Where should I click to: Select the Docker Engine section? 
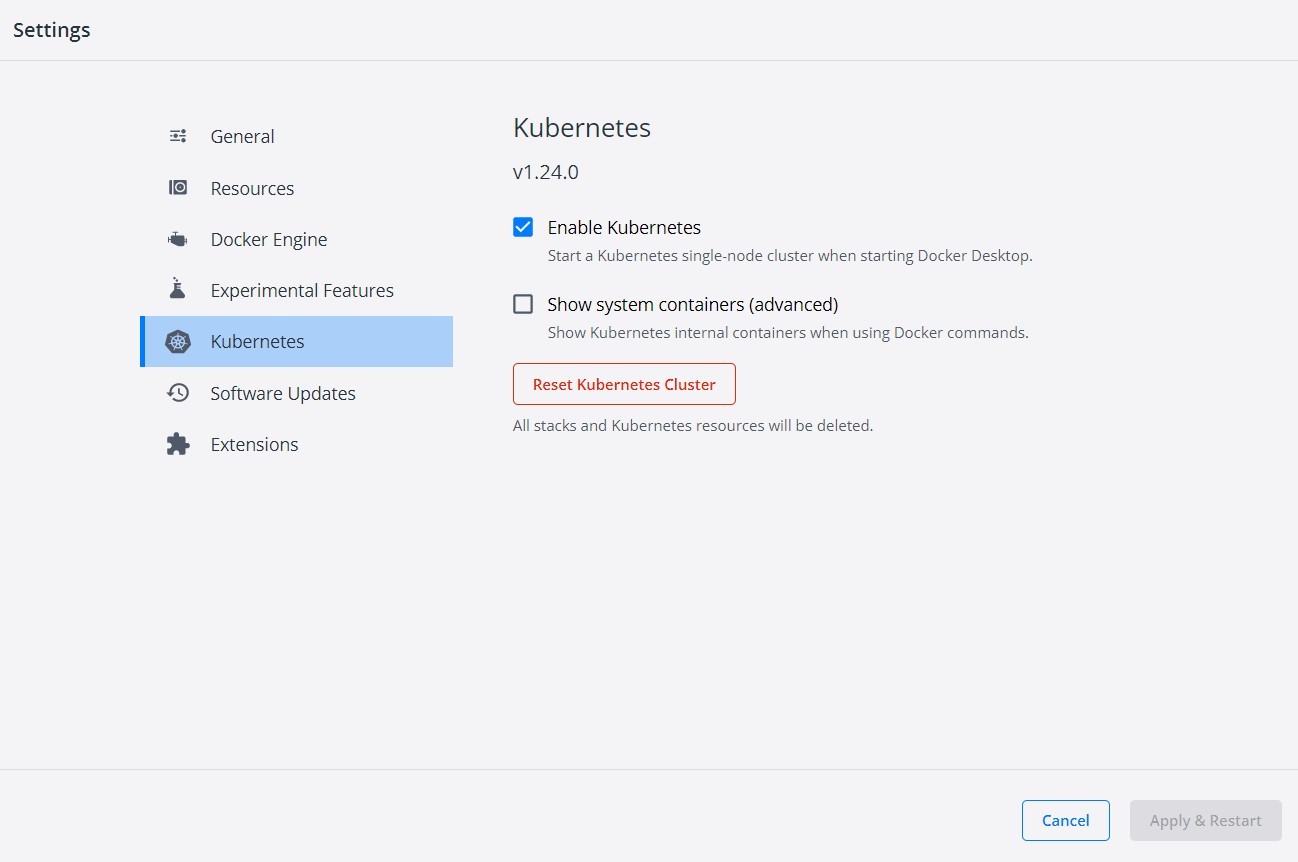click(268, 238)
